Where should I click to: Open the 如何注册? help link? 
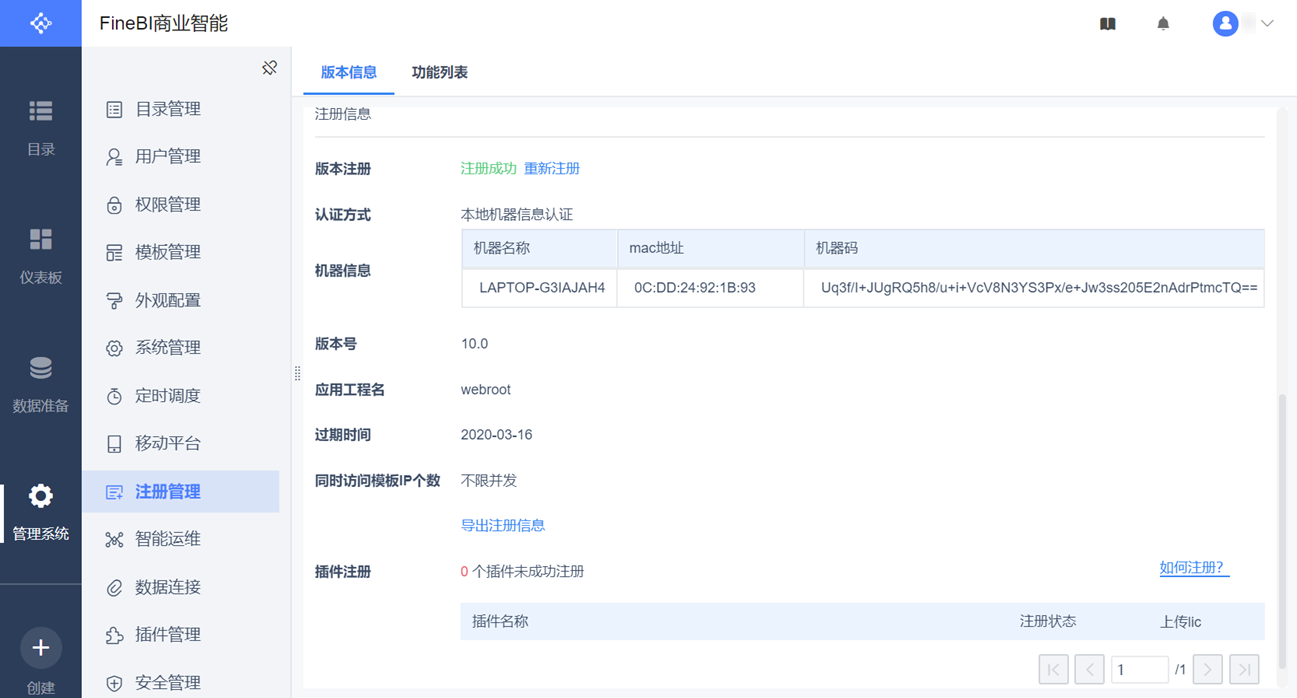[1193, 568]
